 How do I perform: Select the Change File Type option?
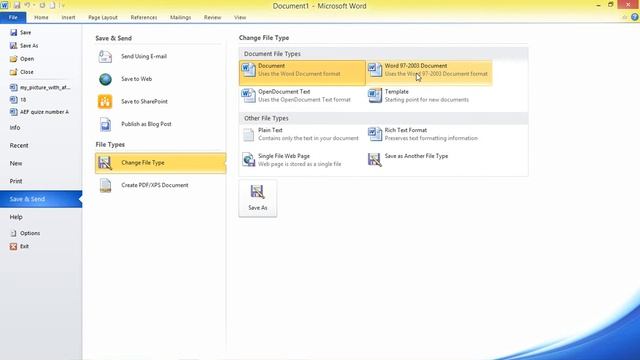tap(160, 163)
